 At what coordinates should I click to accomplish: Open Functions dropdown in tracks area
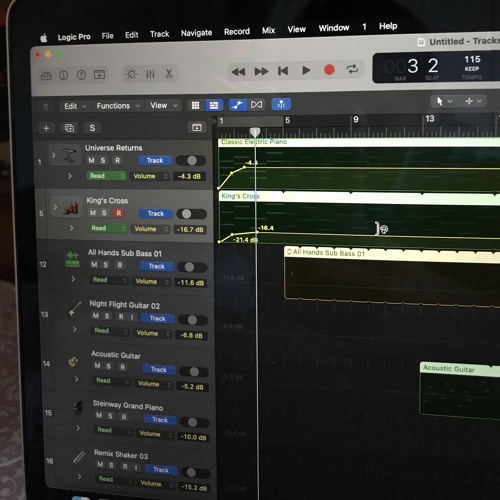pyautogui.click(x=118, y=106)
